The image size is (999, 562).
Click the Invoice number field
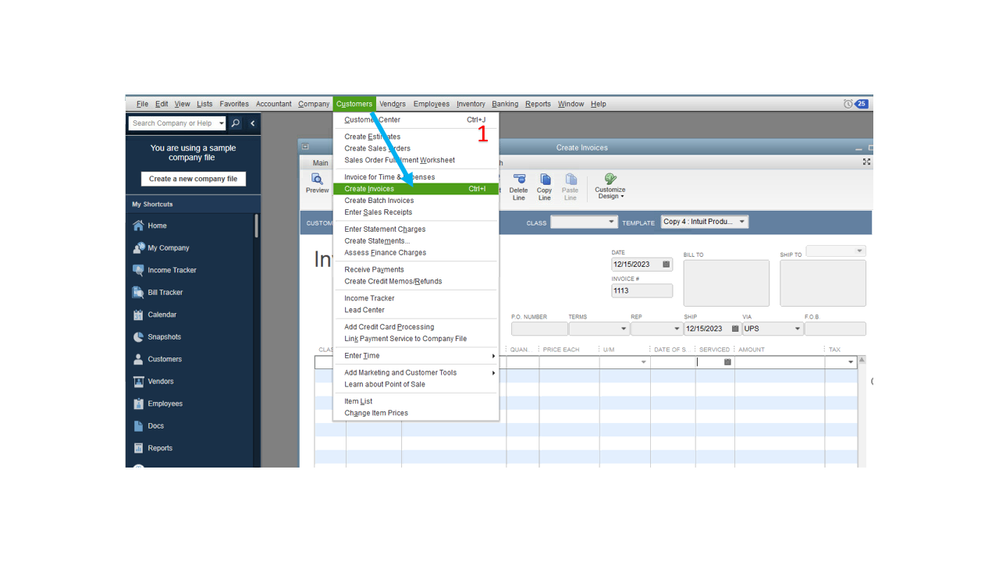click(642, 291)
